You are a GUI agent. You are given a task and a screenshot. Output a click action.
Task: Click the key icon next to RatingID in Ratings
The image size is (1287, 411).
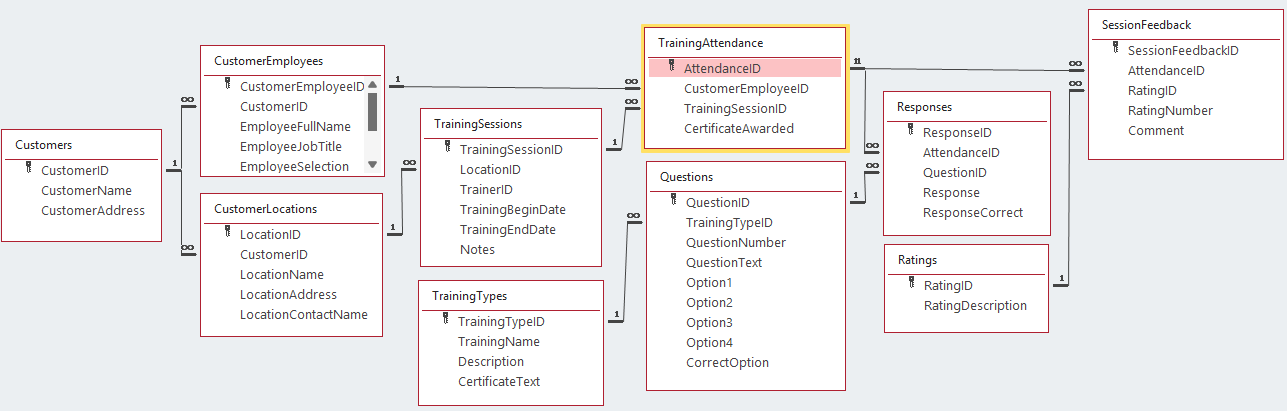[910, 284]
